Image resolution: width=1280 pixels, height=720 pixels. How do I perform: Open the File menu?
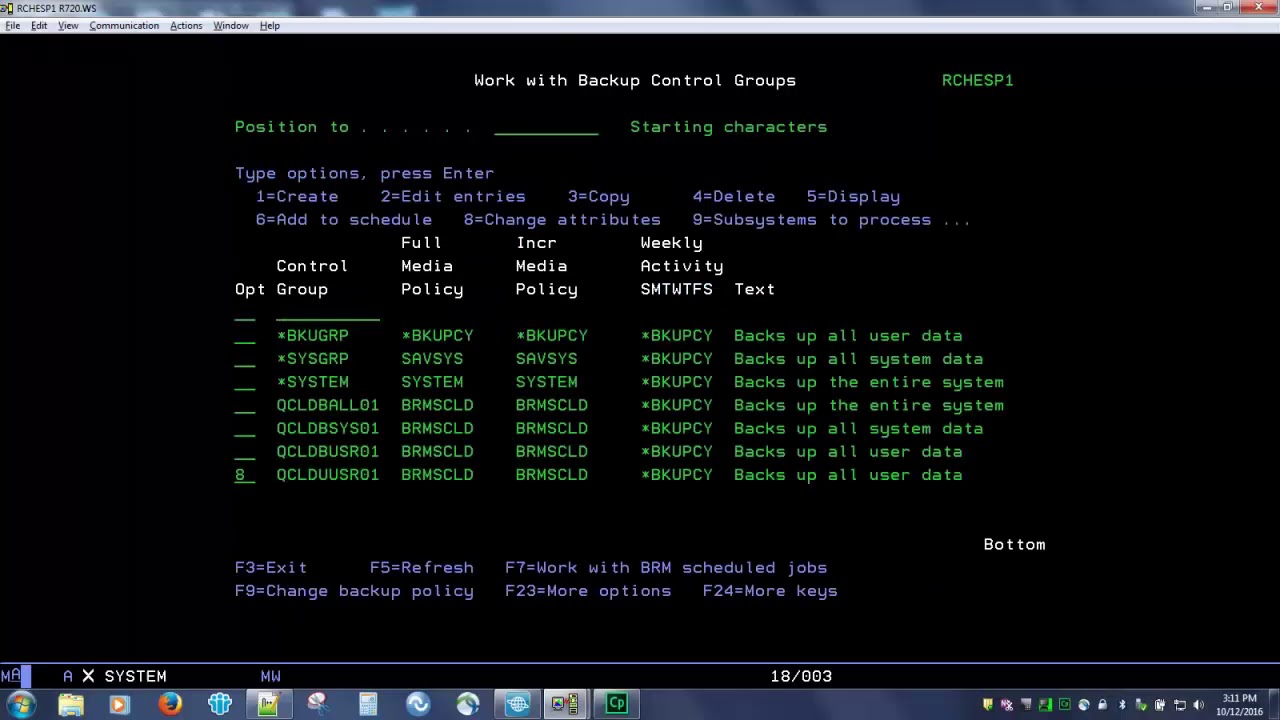click(x=13, y=25)
